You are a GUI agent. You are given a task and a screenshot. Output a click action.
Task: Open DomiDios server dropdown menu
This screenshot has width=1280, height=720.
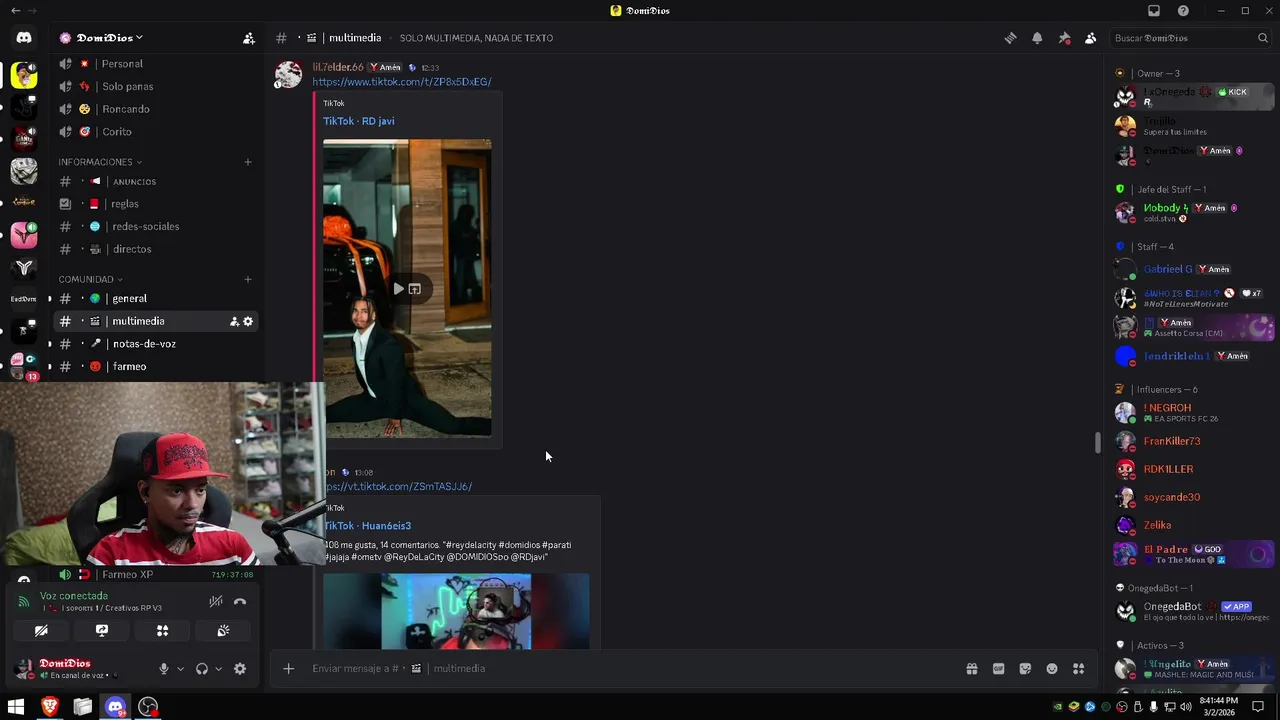109,38
